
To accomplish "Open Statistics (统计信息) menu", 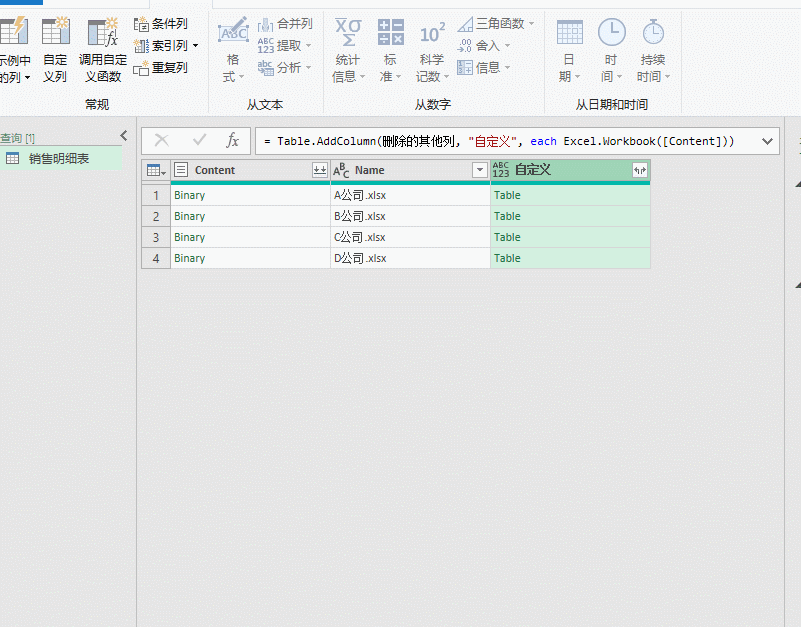I will [348, 49].
